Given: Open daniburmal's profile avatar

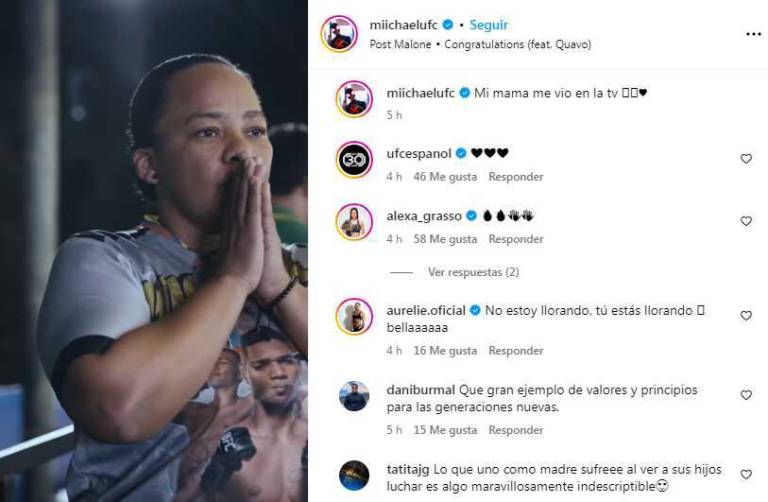Looking at the screenshot, I should 354,396.
